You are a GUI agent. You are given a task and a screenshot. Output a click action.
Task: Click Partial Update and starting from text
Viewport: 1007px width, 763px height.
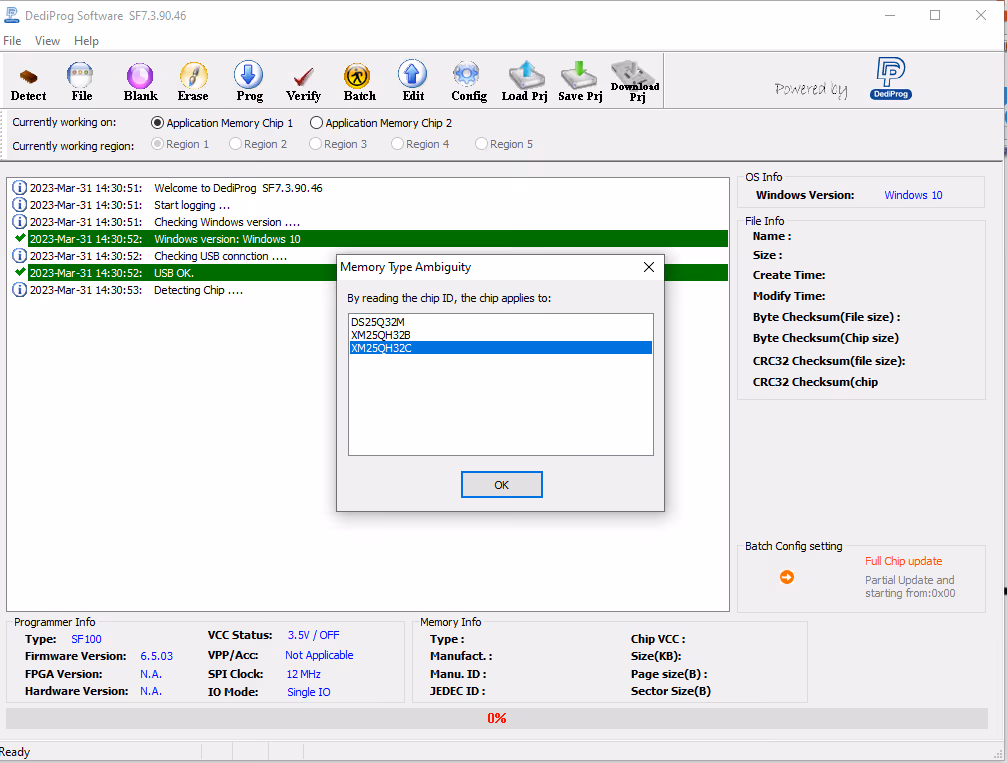[909, 586]
